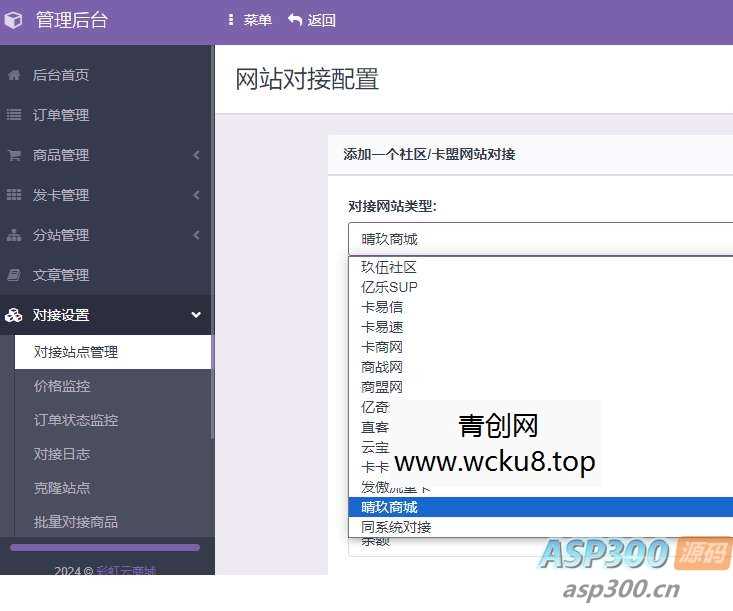Expand the 分站管理 submenu chevron
Viewport: 733px width, 611px height.
(196, 235)
